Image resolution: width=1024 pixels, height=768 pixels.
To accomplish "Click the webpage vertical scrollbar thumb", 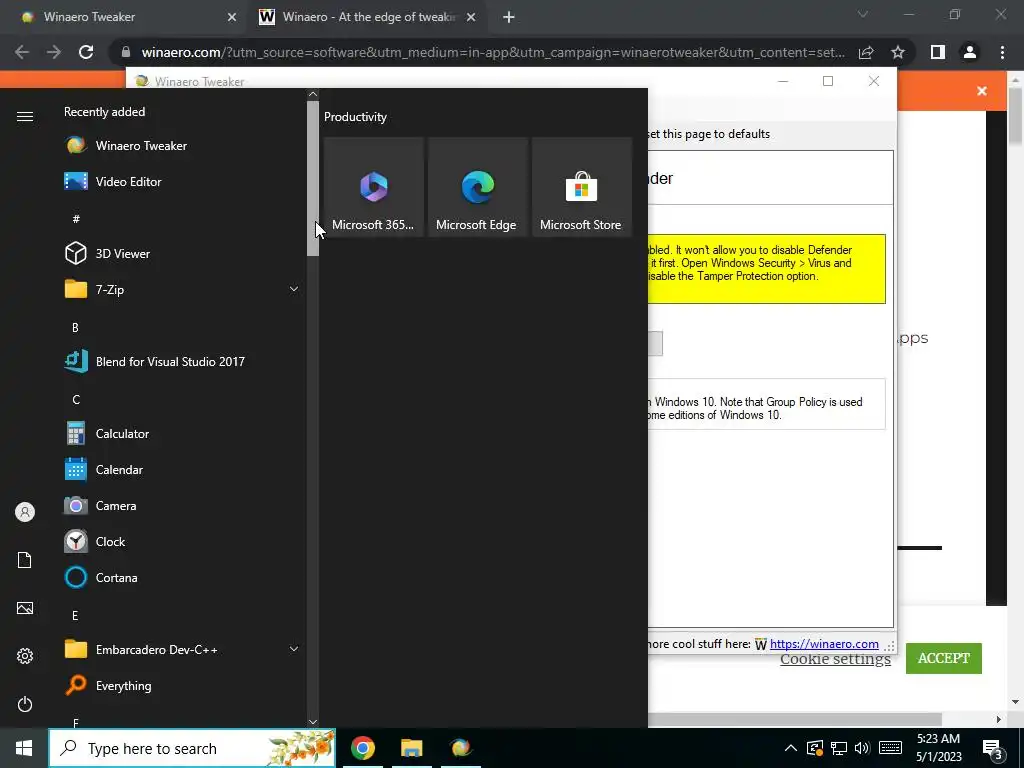I will point(1015,114).
